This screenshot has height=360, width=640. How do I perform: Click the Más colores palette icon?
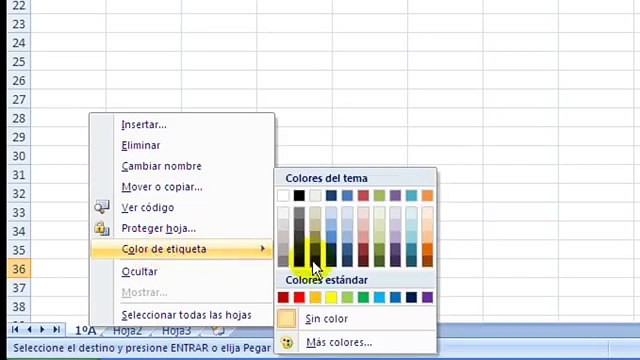click(x=287, y=342)
